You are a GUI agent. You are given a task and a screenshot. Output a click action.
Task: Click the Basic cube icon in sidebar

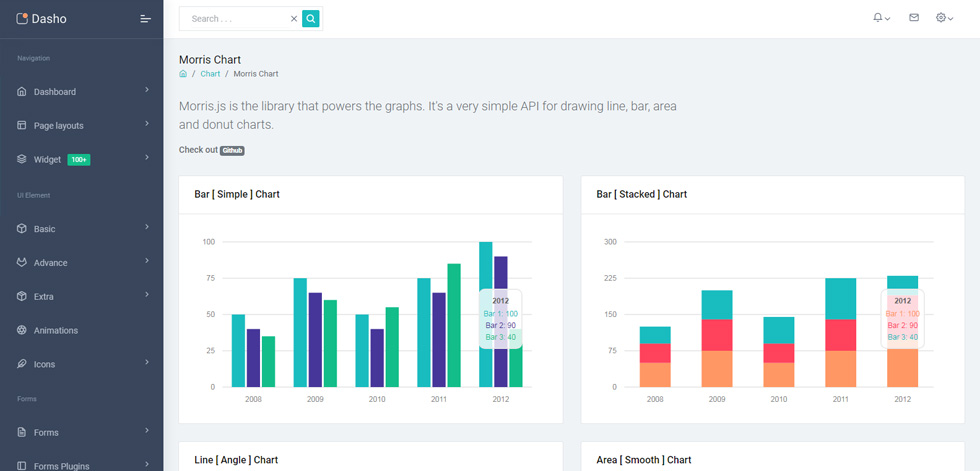(x=22, y=229)
